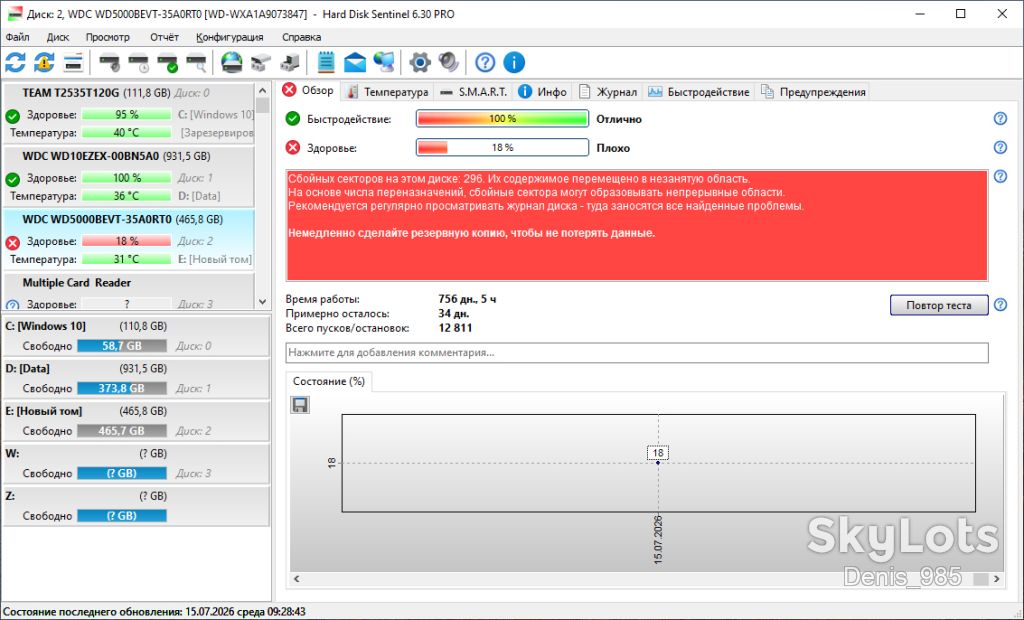1024x620 pixels.
Task: Click the help icon beside Здоровье bar
Action: click(x=1000, y=147)
